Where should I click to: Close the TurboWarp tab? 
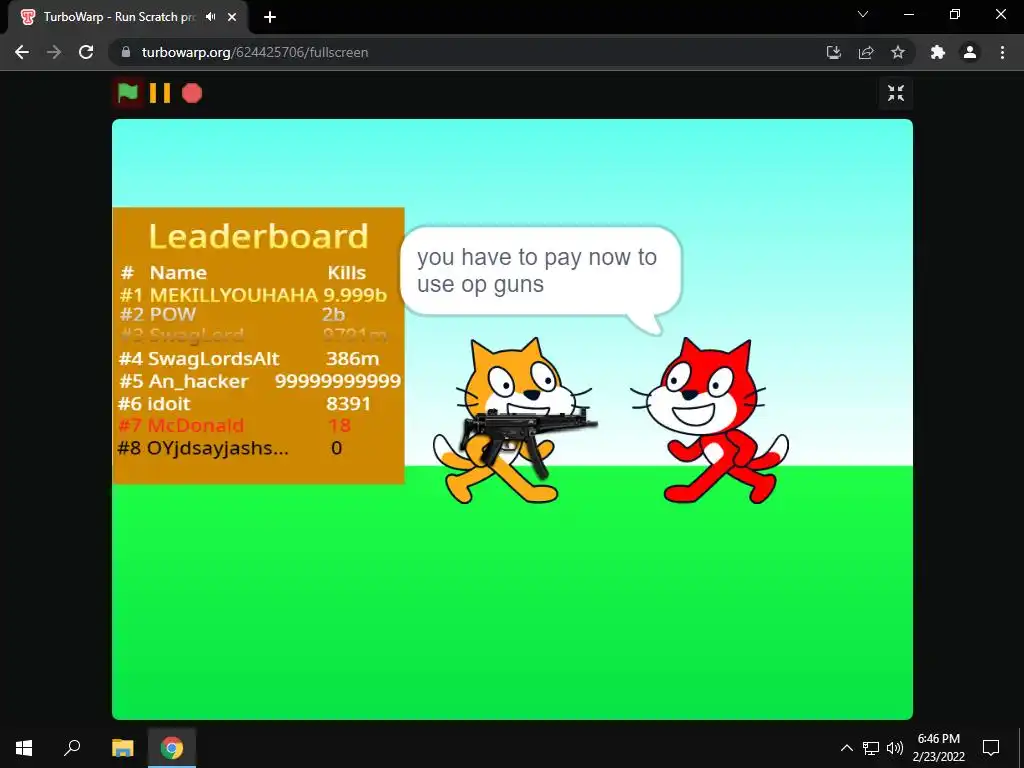(232, 17)
